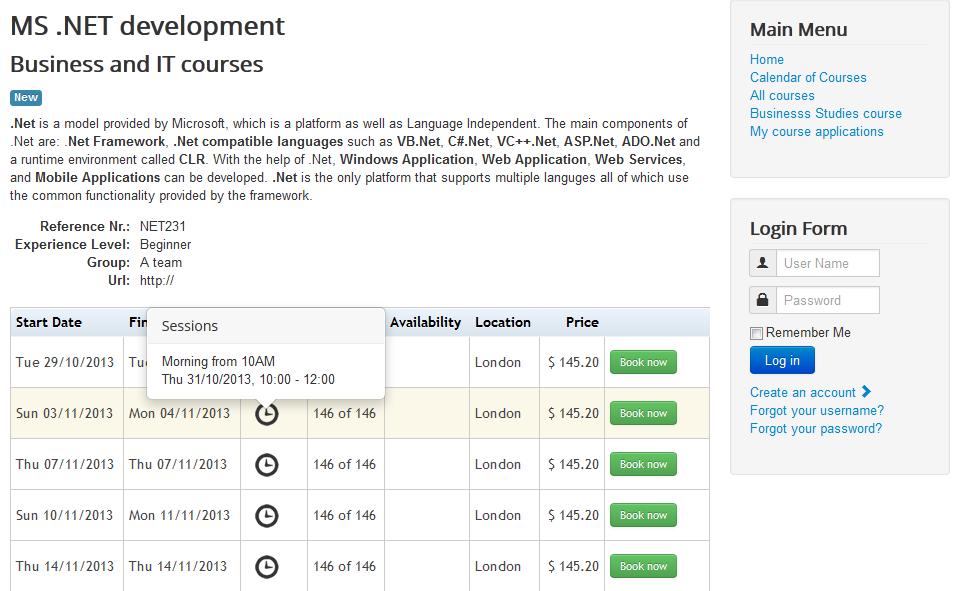Viewport: 962px width, 591px height.
Task: Open Calendar of Courses menu item
Action: pos(808,77)
